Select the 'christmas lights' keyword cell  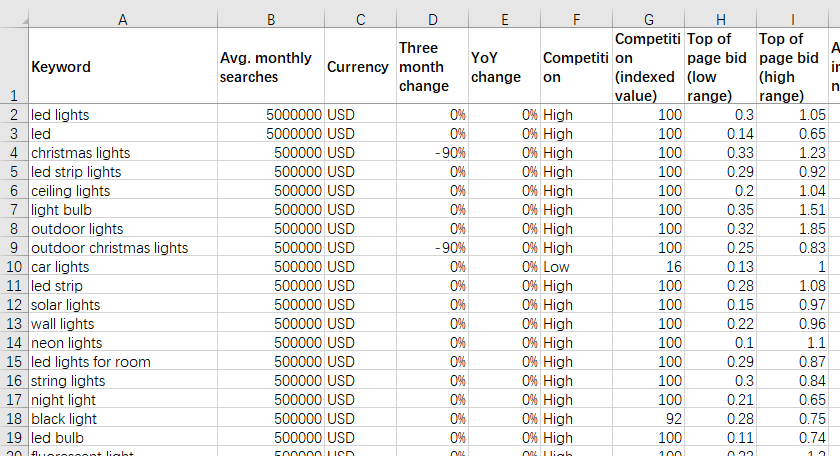pyautogui.click(x=121, y=153)
